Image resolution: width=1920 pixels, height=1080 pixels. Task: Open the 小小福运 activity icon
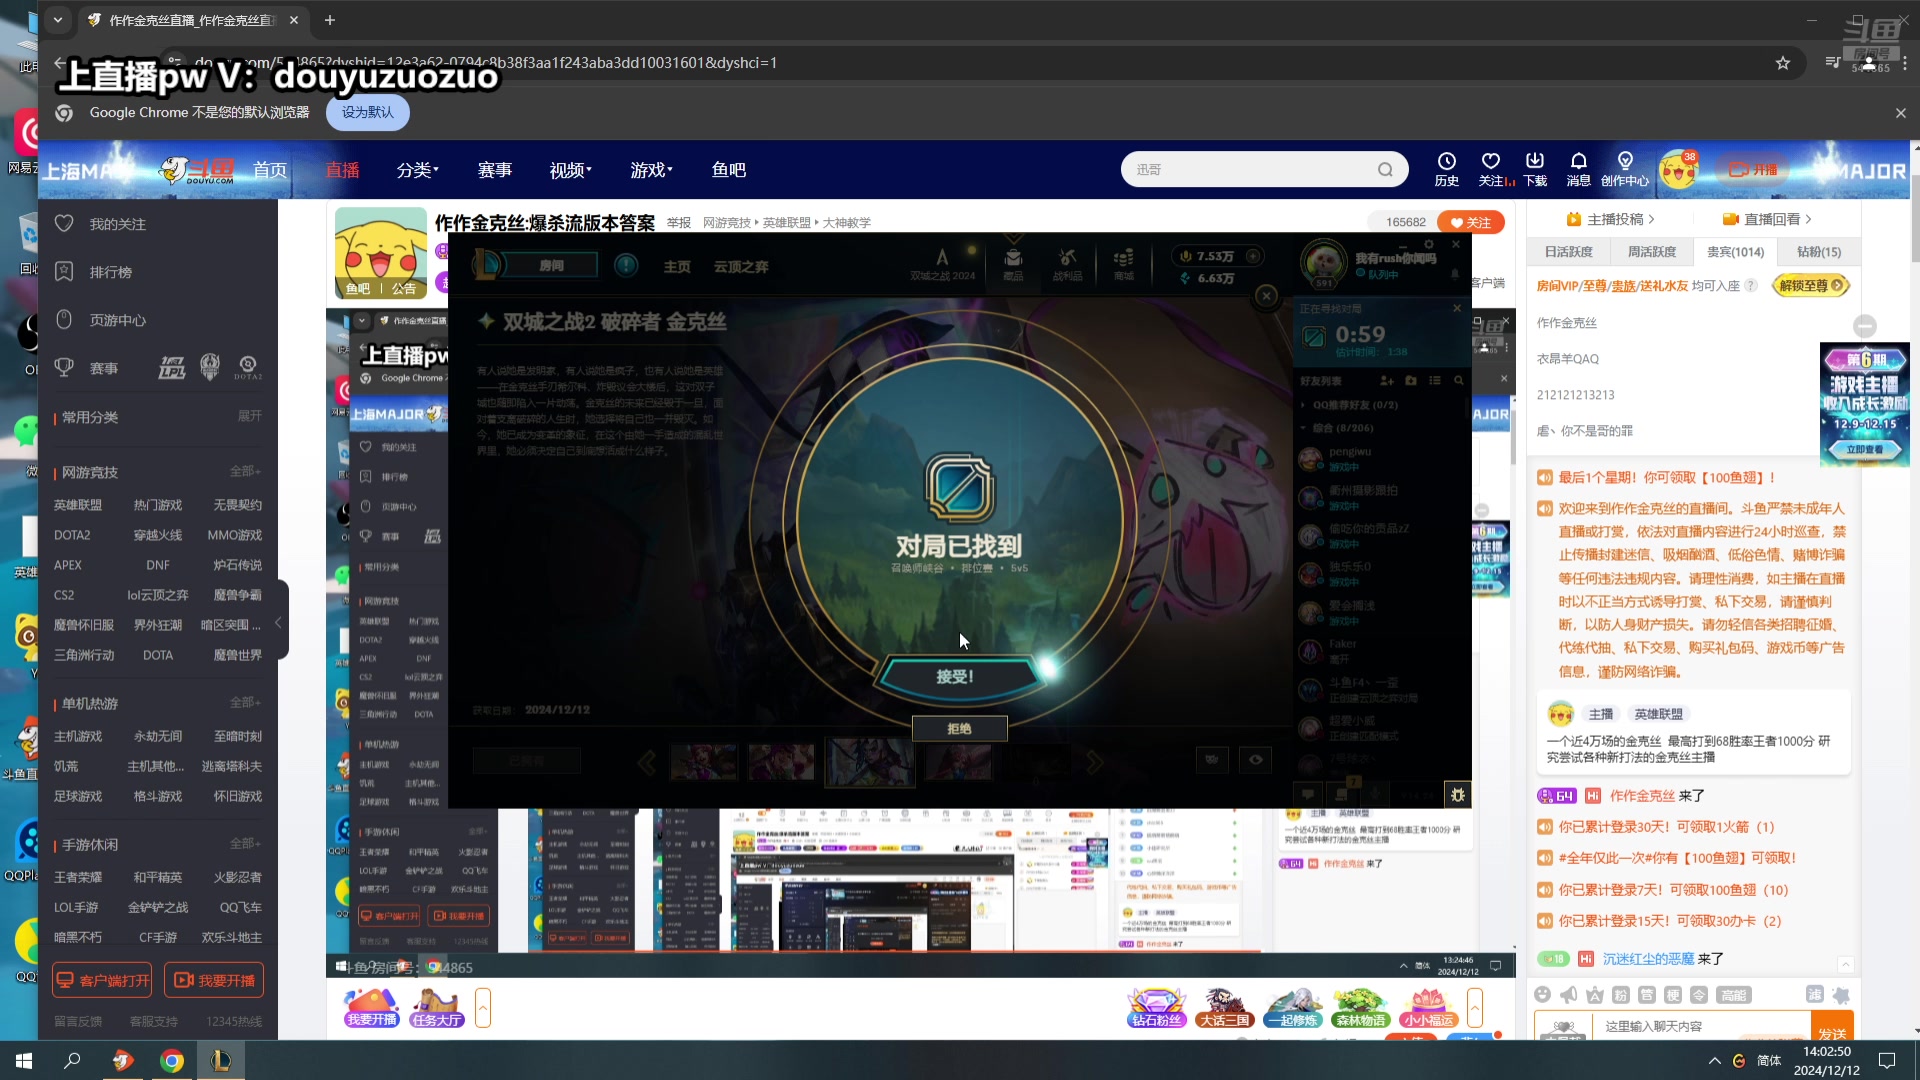click(x=1428, y=1008)
